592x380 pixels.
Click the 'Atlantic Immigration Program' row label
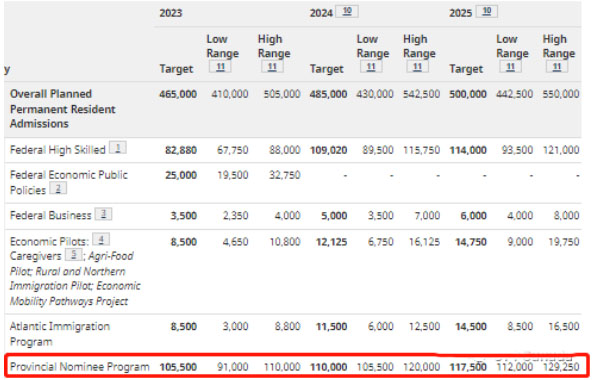pos(60,334)
